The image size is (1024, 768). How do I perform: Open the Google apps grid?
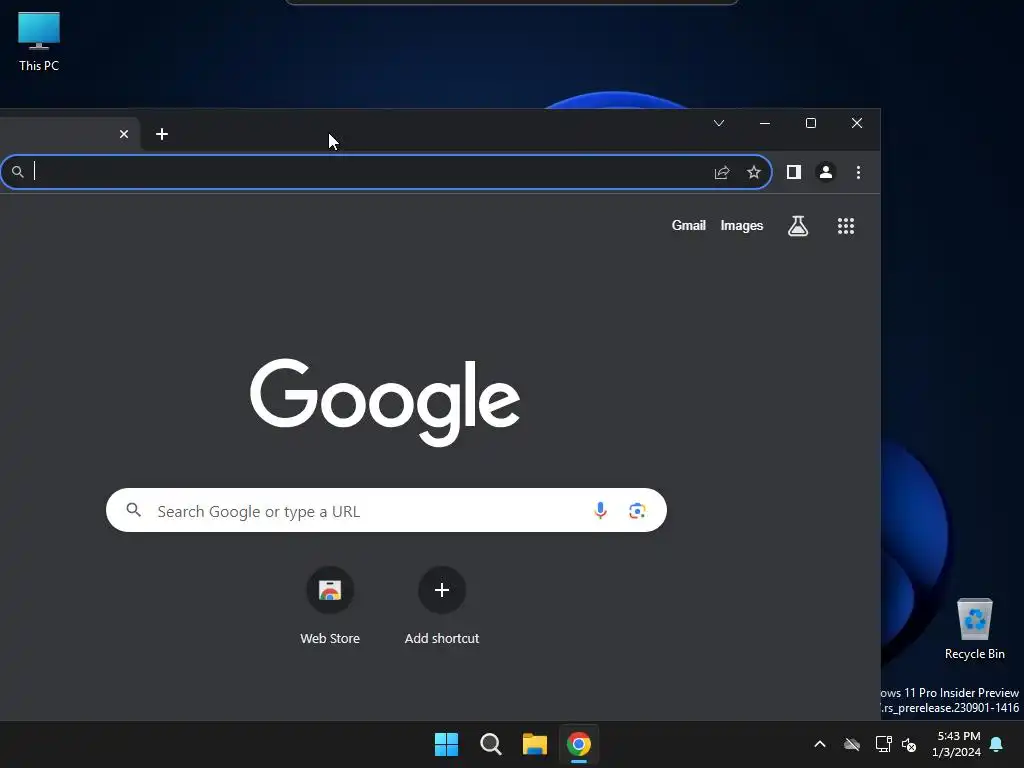pyautogui.click(x=846, y=226)
